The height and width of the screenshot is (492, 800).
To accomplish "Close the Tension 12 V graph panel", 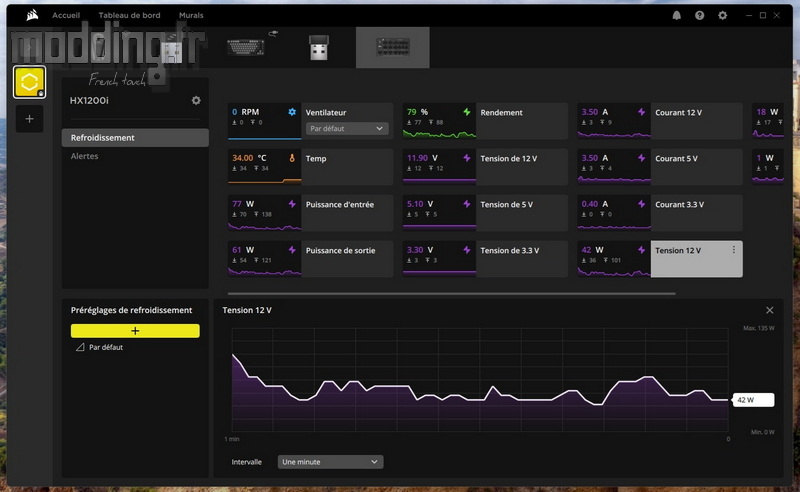I will (769, 310).
